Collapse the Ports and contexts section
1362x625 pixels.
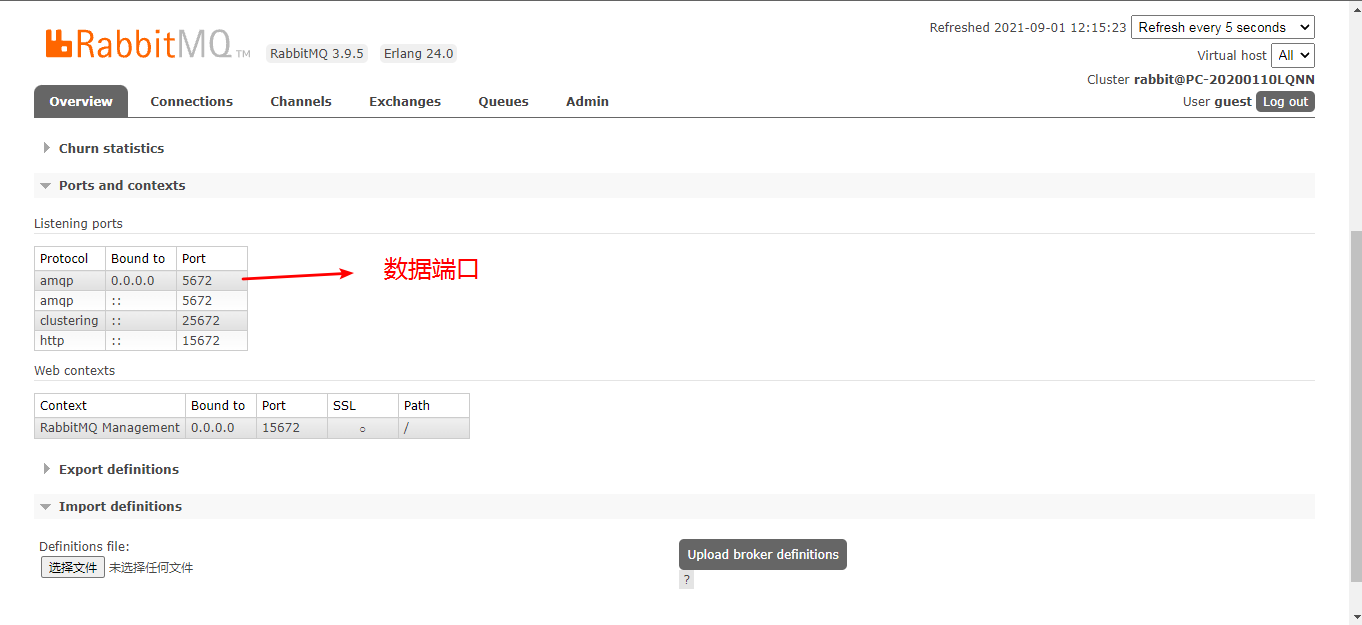click(121, 185)
